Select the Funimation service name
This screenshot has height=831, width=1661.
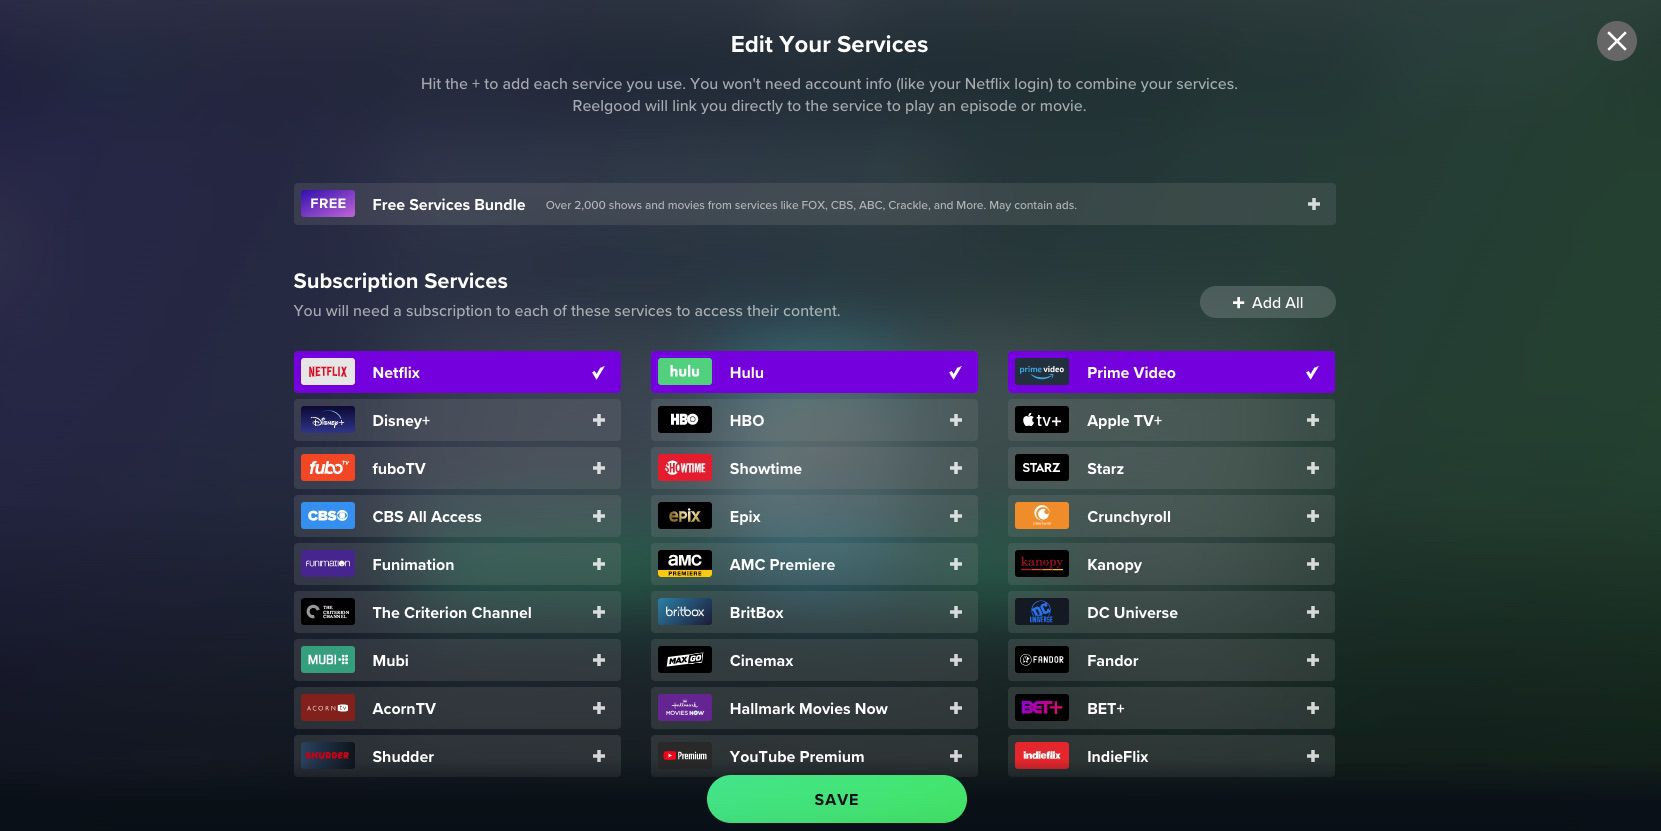pos(413,564)
